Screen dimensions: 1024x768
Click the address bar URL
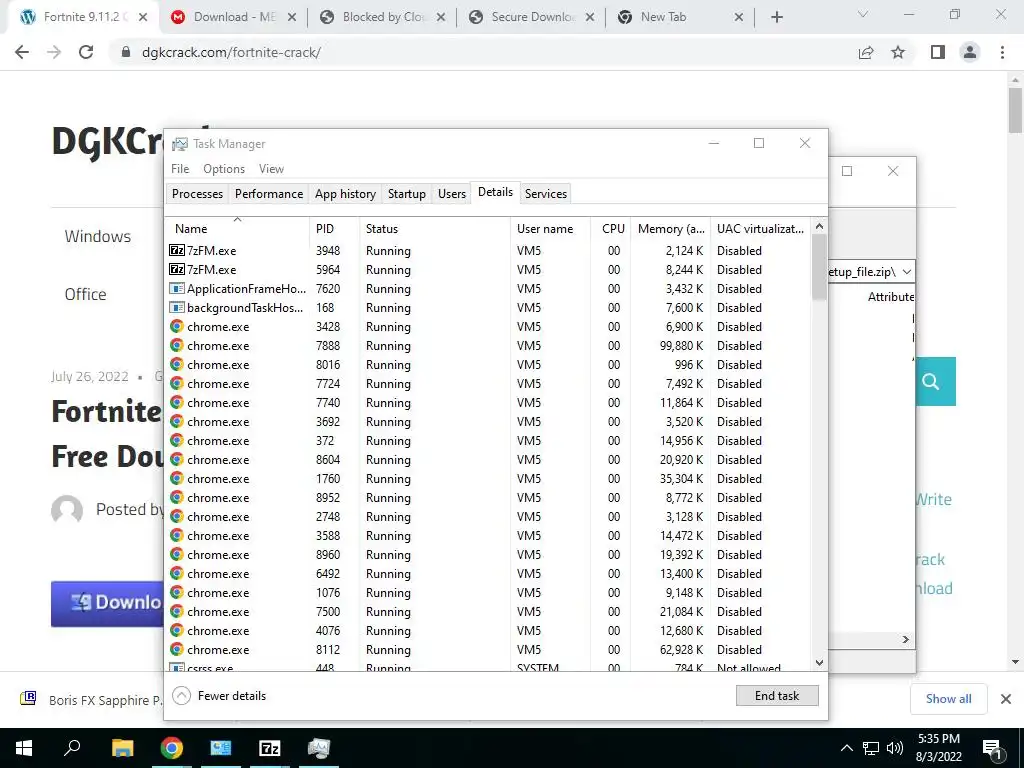click(231, 52)
